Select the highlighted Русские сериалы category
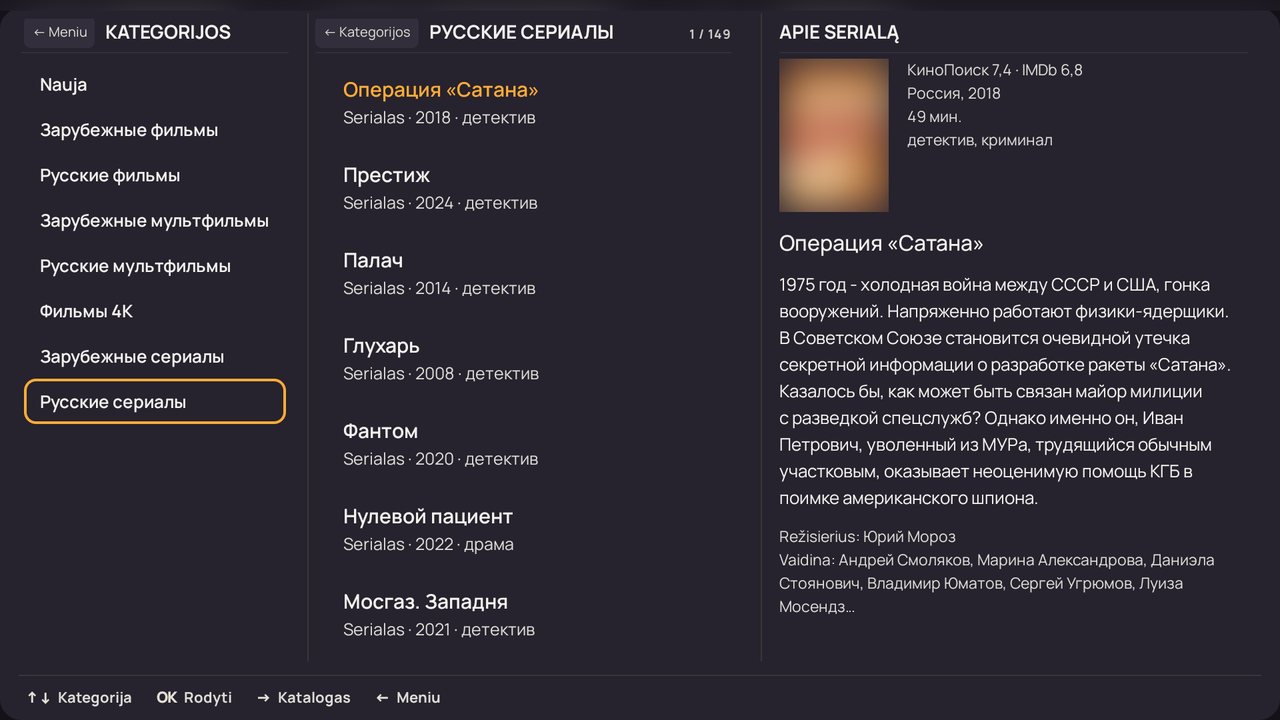Screen dimensions: 1280x720 pyautogui.click(x=155, y=402)
